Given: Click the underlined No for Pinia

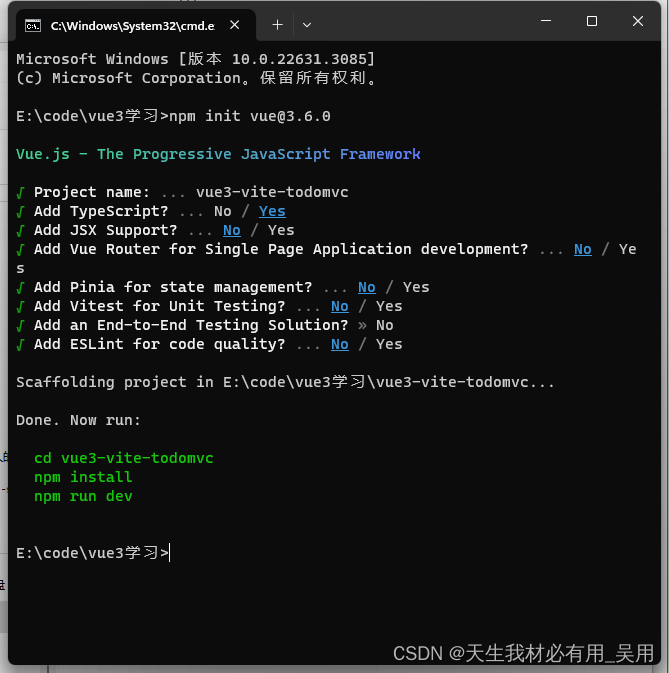Looking at the screenshot, I should click(x=367, y=287).
